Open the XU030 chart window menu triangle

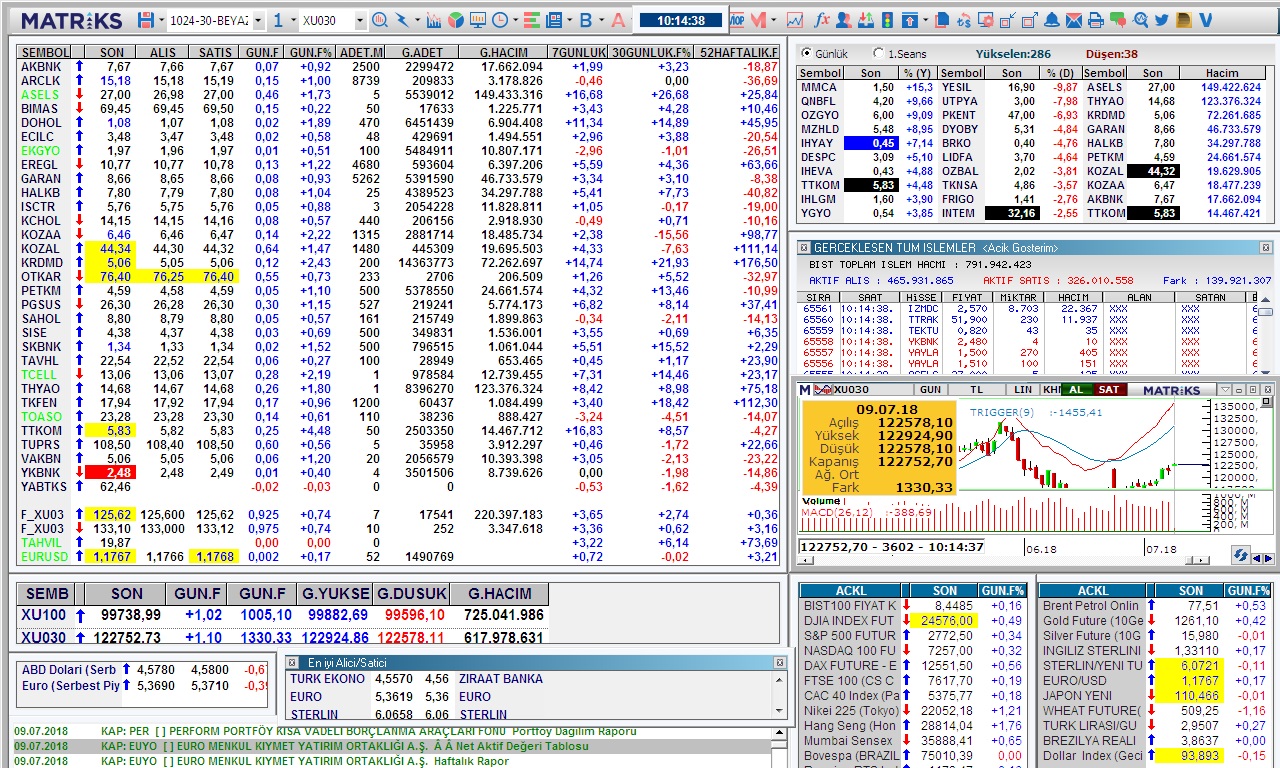(x=1225, y=389)
